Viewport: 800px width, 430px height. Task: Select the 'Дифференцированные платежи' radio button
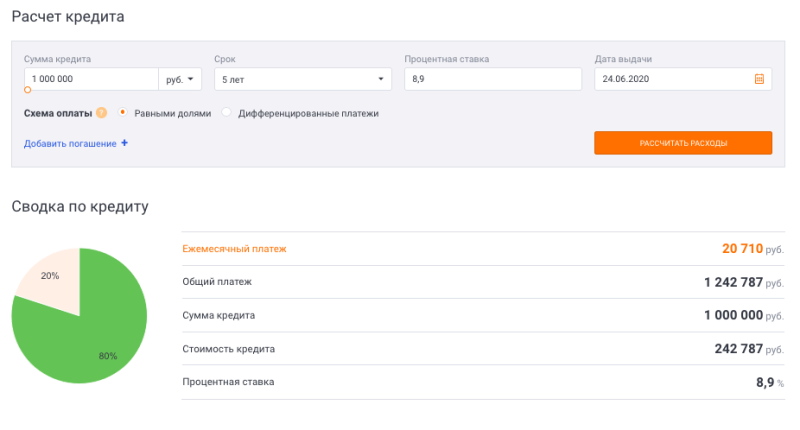coord(227,112)
